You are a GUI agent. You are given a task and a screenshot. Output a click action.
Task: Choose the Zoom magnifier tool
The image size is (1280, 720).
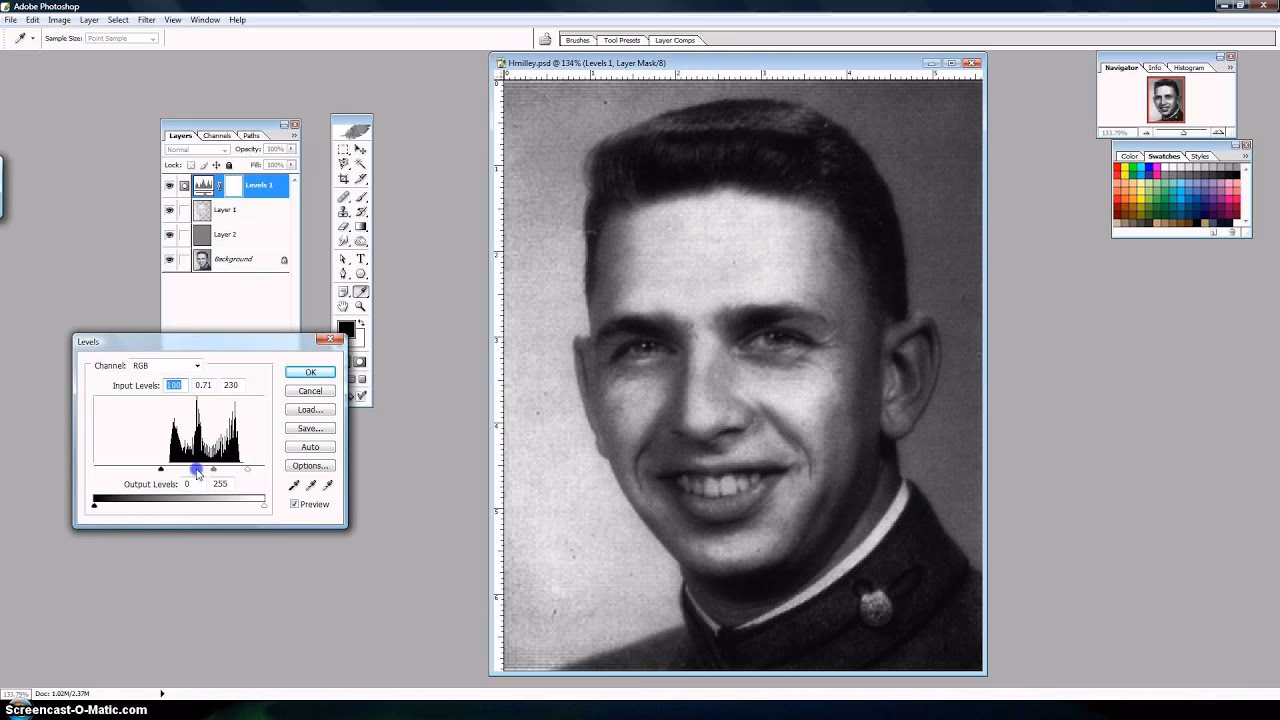(361, 307)
